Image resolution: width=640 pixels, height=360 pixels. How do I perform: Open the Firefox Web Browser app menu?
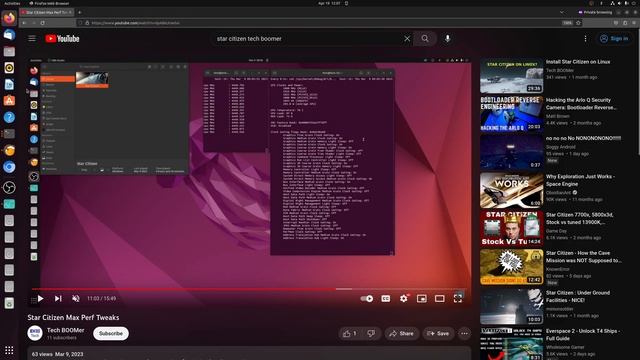click(49, 3)
